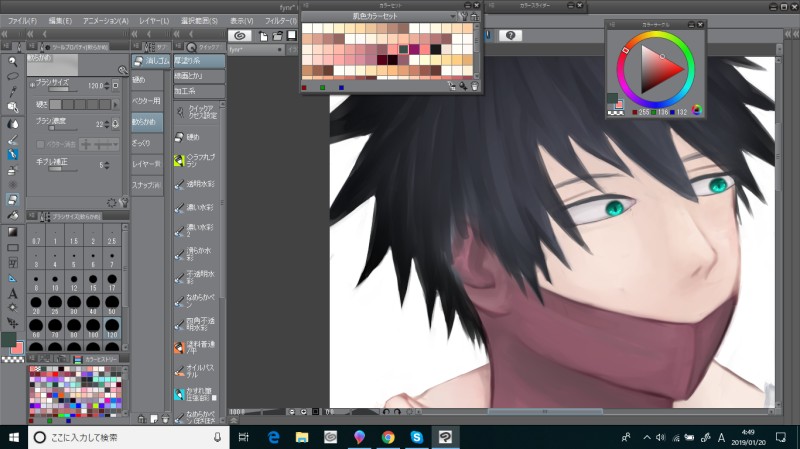This screenshot has height=449, width=800.
Task: Select ベクター用 eraser sub tool
Action: tap(147, 101)
